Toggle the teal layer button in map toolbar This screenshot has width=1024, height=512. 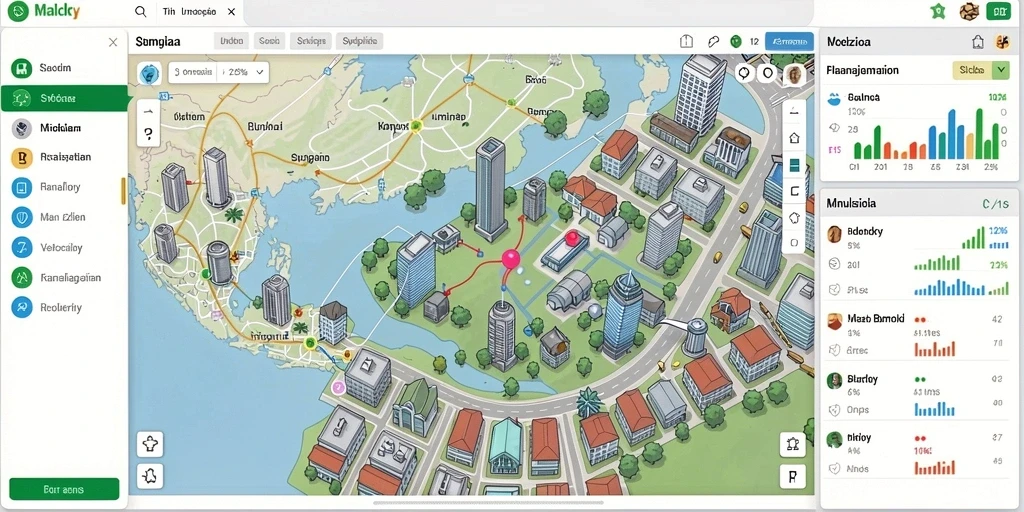(795, 165)
